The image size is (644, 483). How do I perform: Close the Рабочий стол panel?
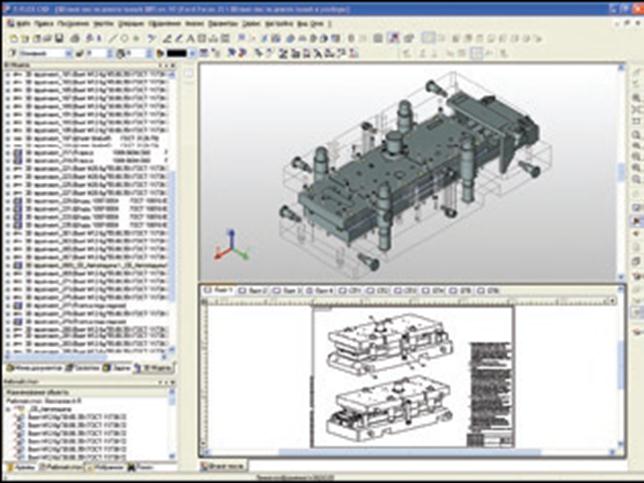point(173,382)
